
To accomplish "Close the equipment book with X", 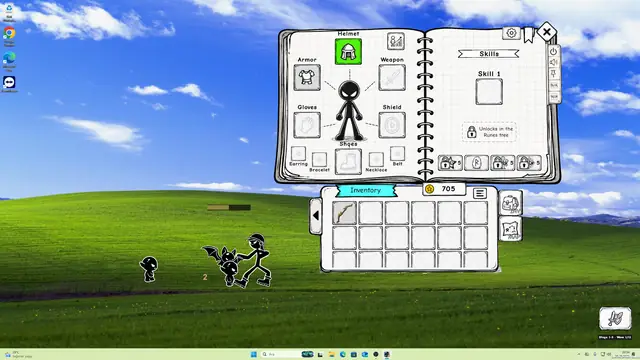I will click(x=547, y=32).
